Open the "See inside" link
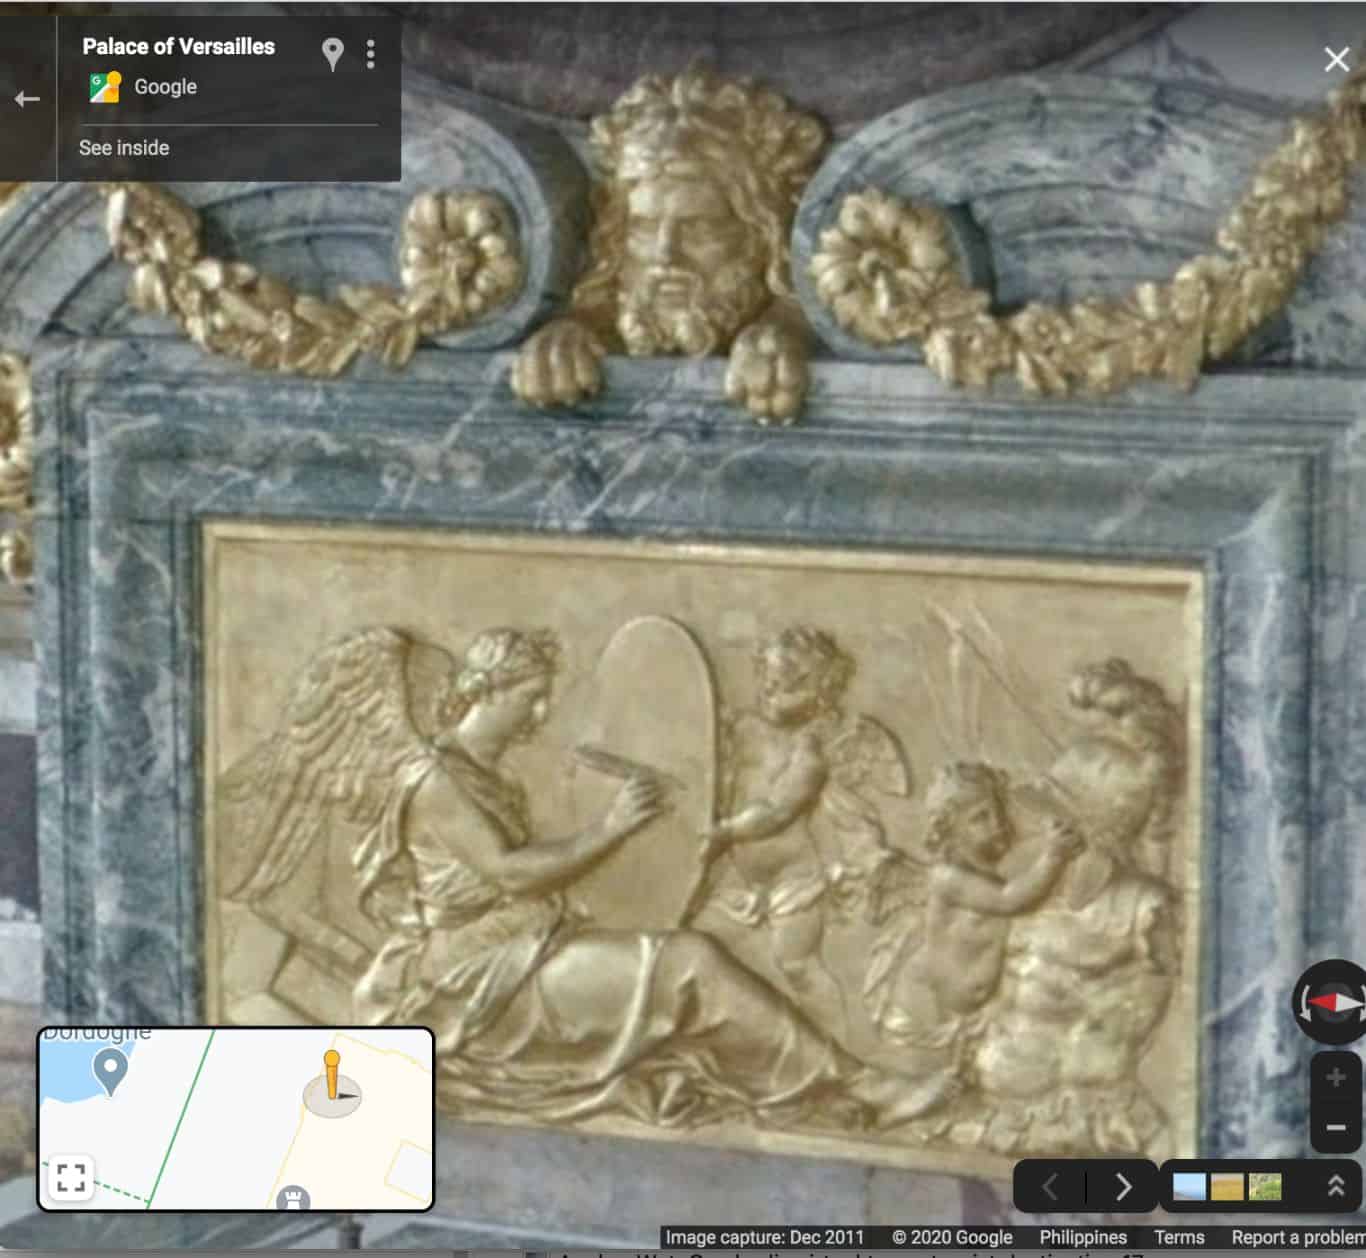 (x=124, y=148)
